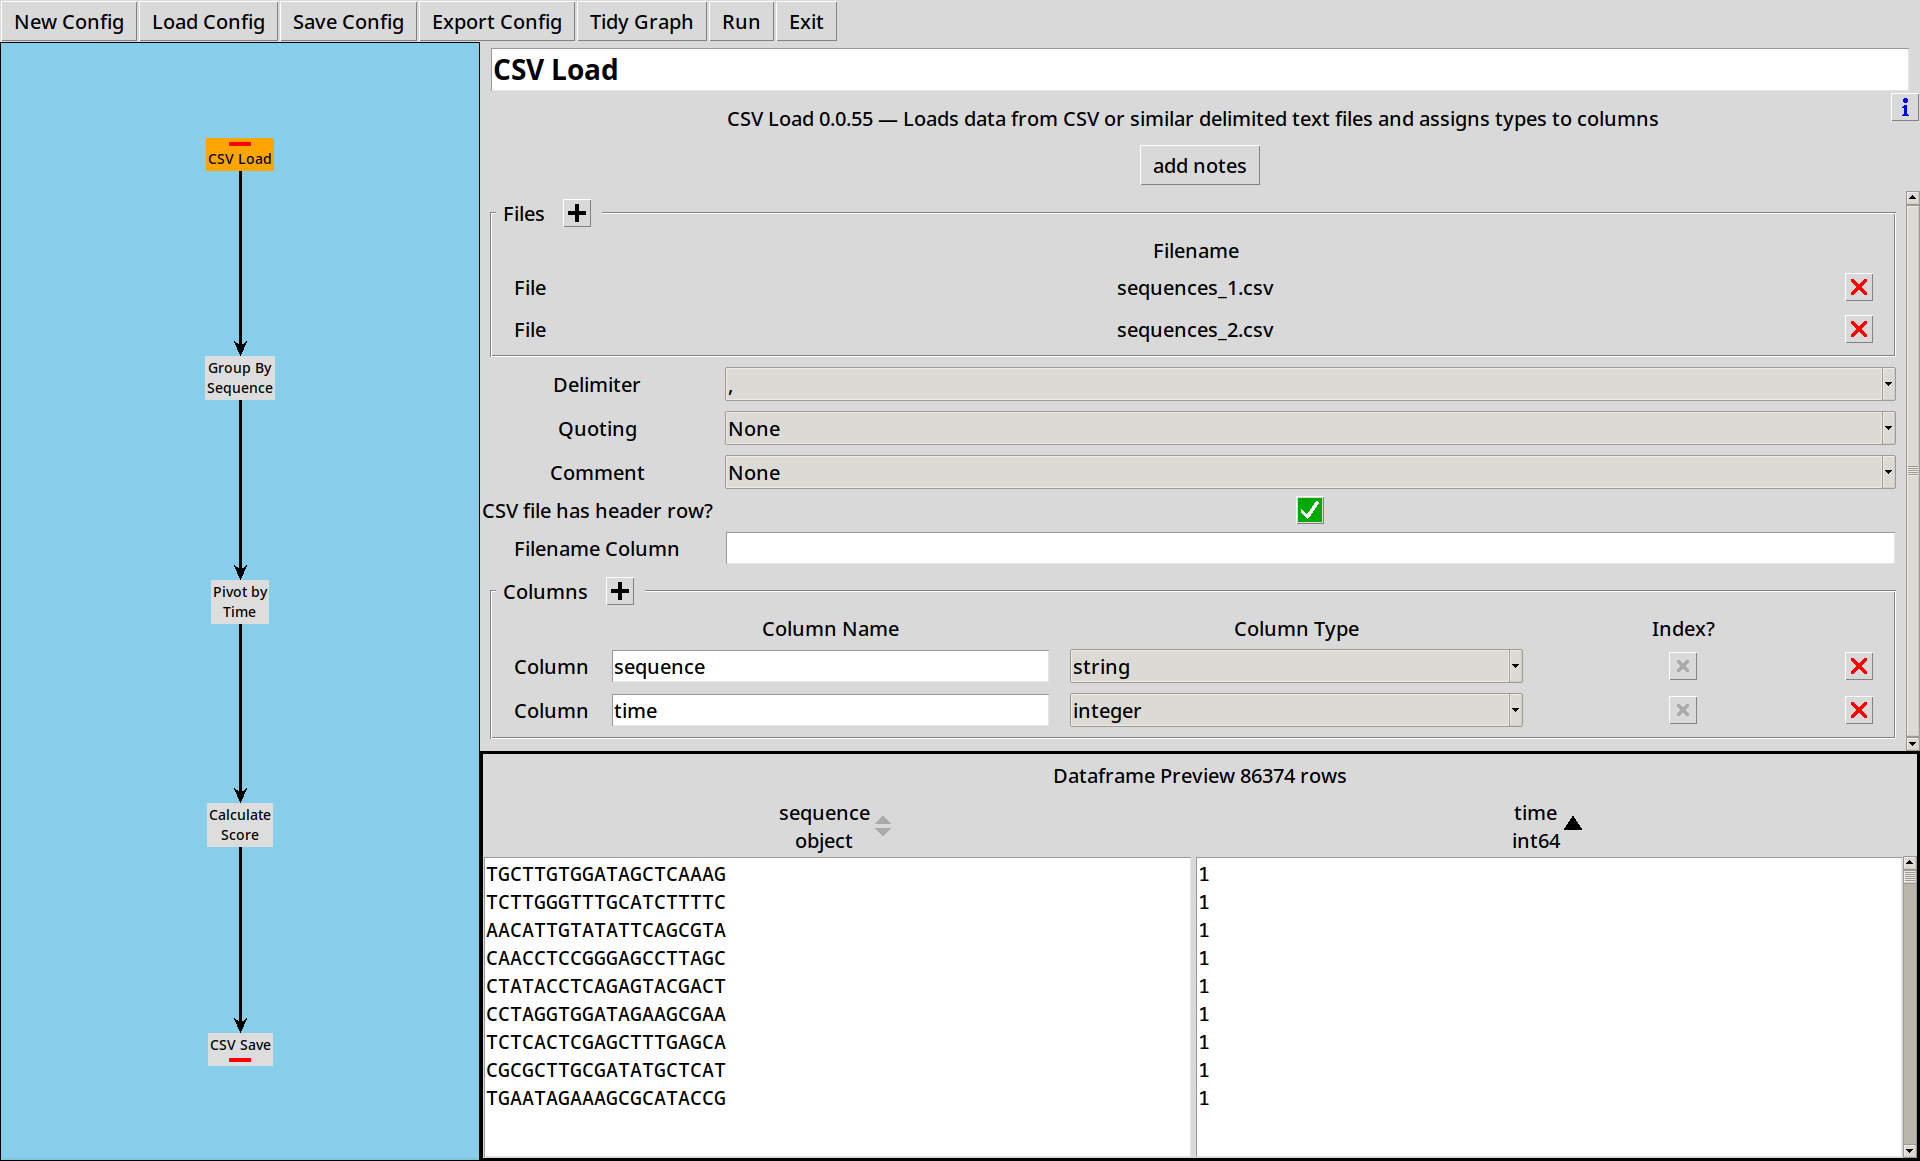
Task: Toggle Index checkbox for time column
Action: (1683, 711)
